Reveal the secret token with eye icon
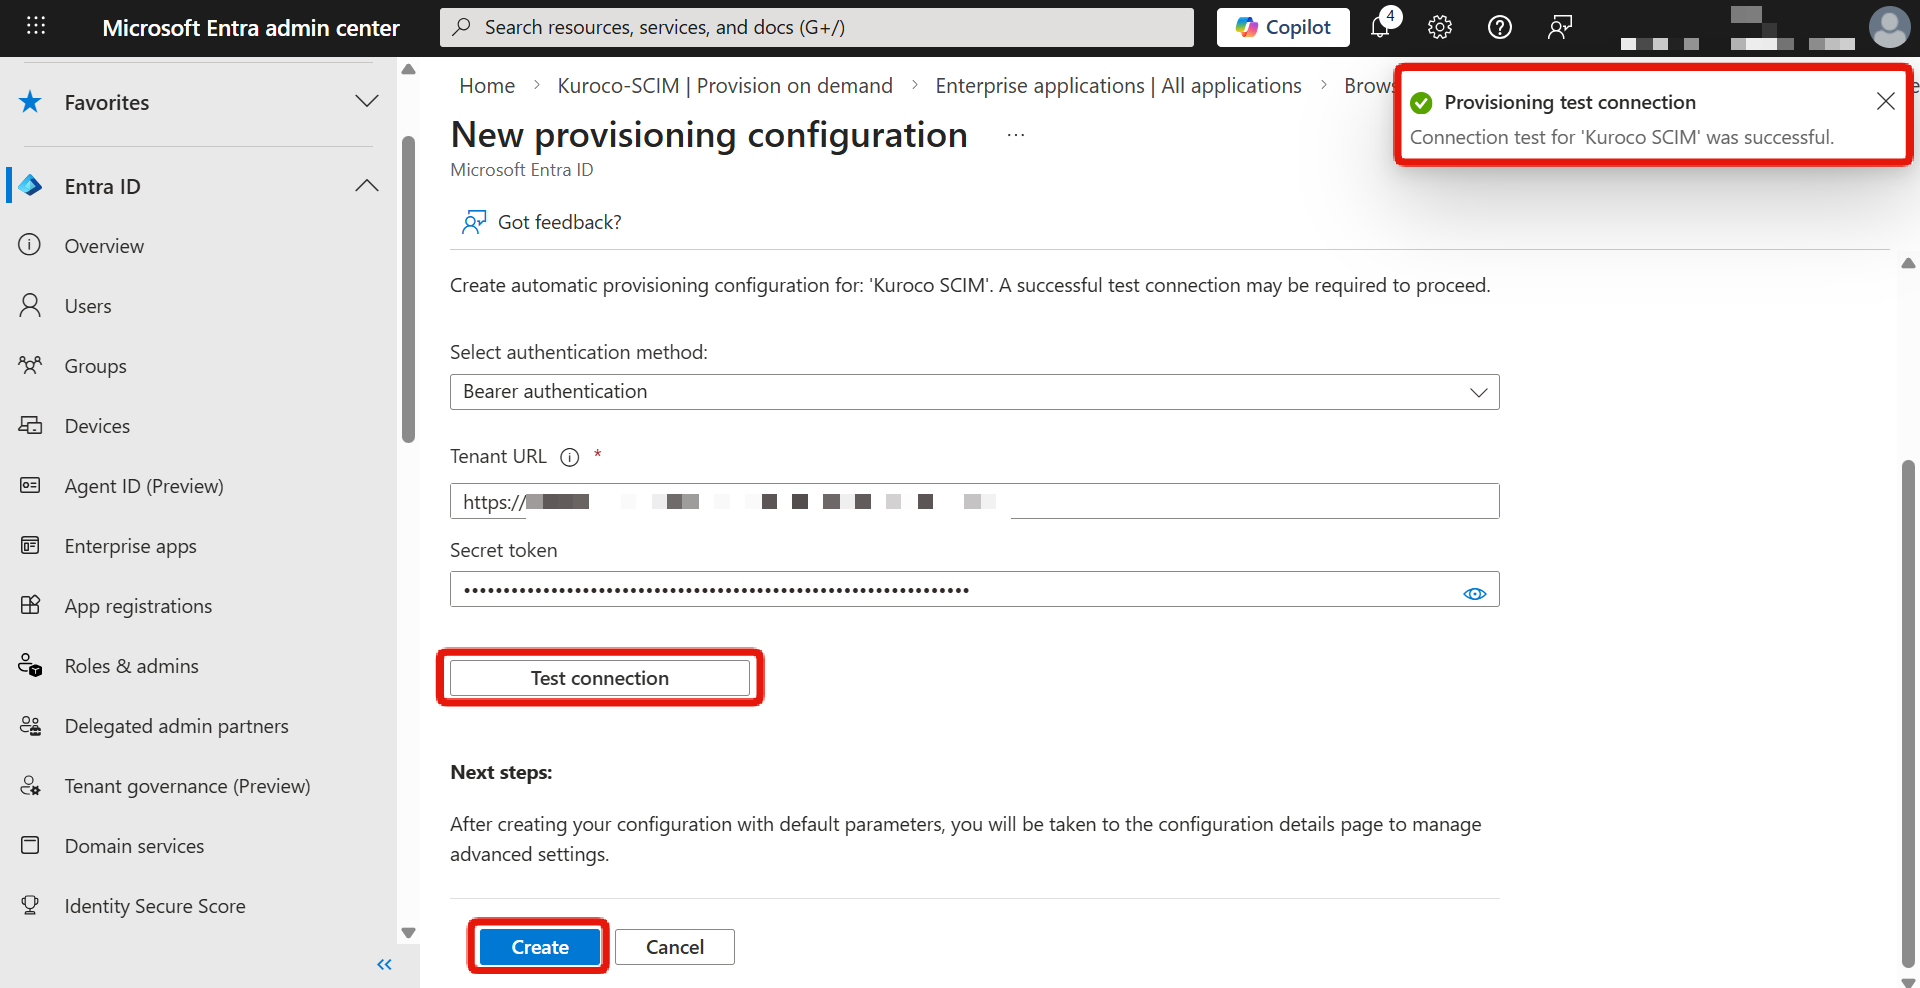Screen dimensions: 1920x988 point(1474,593)
